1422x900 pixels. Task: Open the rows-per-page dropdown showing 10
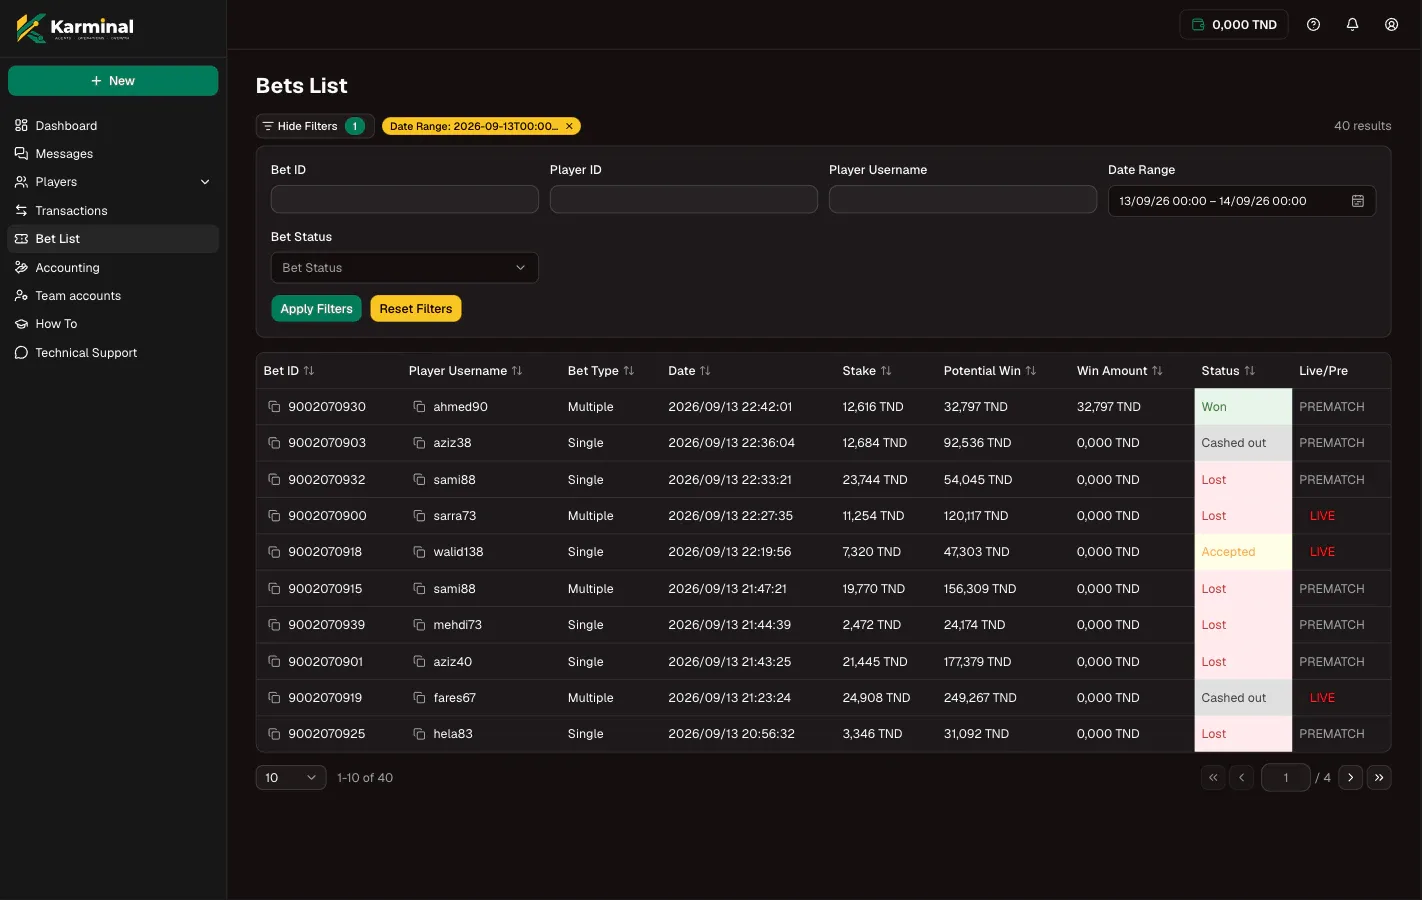coord(291,778)
